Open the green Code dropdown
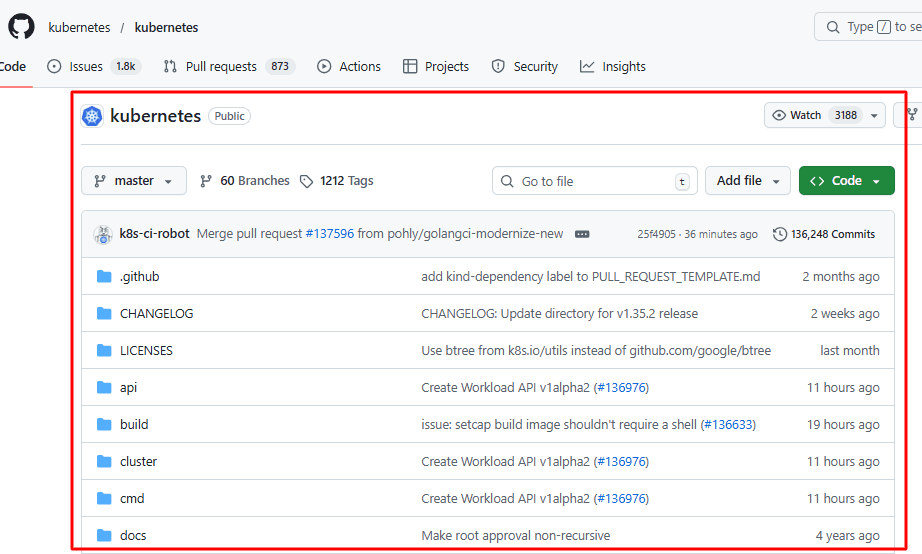The height and width of the screenshot is (554, 922). [847, 181]
